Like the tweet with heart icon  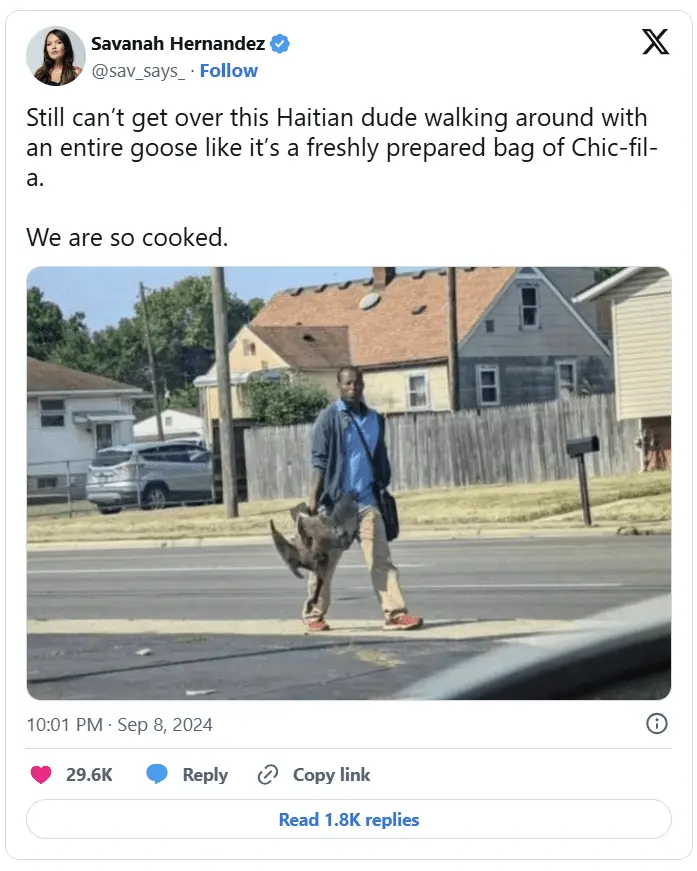point(41,774)
